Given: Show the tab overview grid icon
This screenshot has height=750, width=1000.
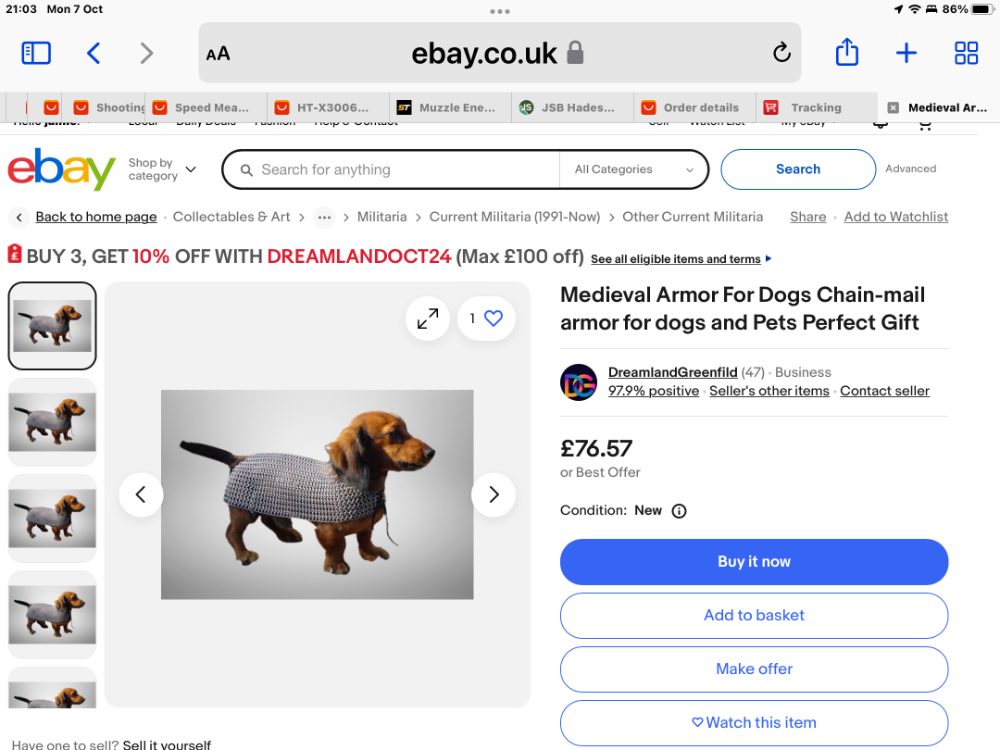Looking at the screenshot, I should coord(966,53).
